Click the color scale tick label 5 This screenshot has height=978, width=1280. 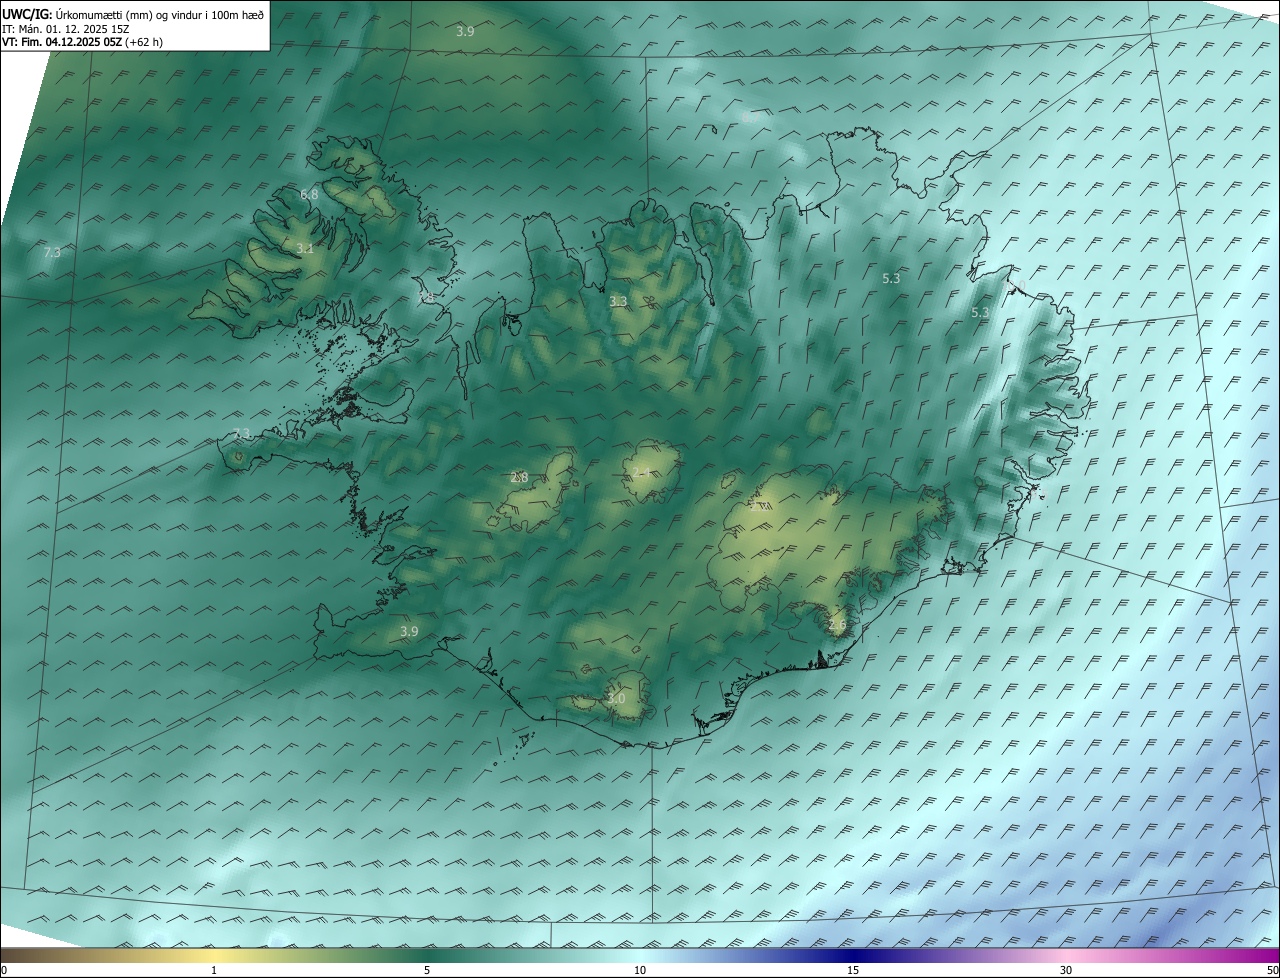coord(427,970)
